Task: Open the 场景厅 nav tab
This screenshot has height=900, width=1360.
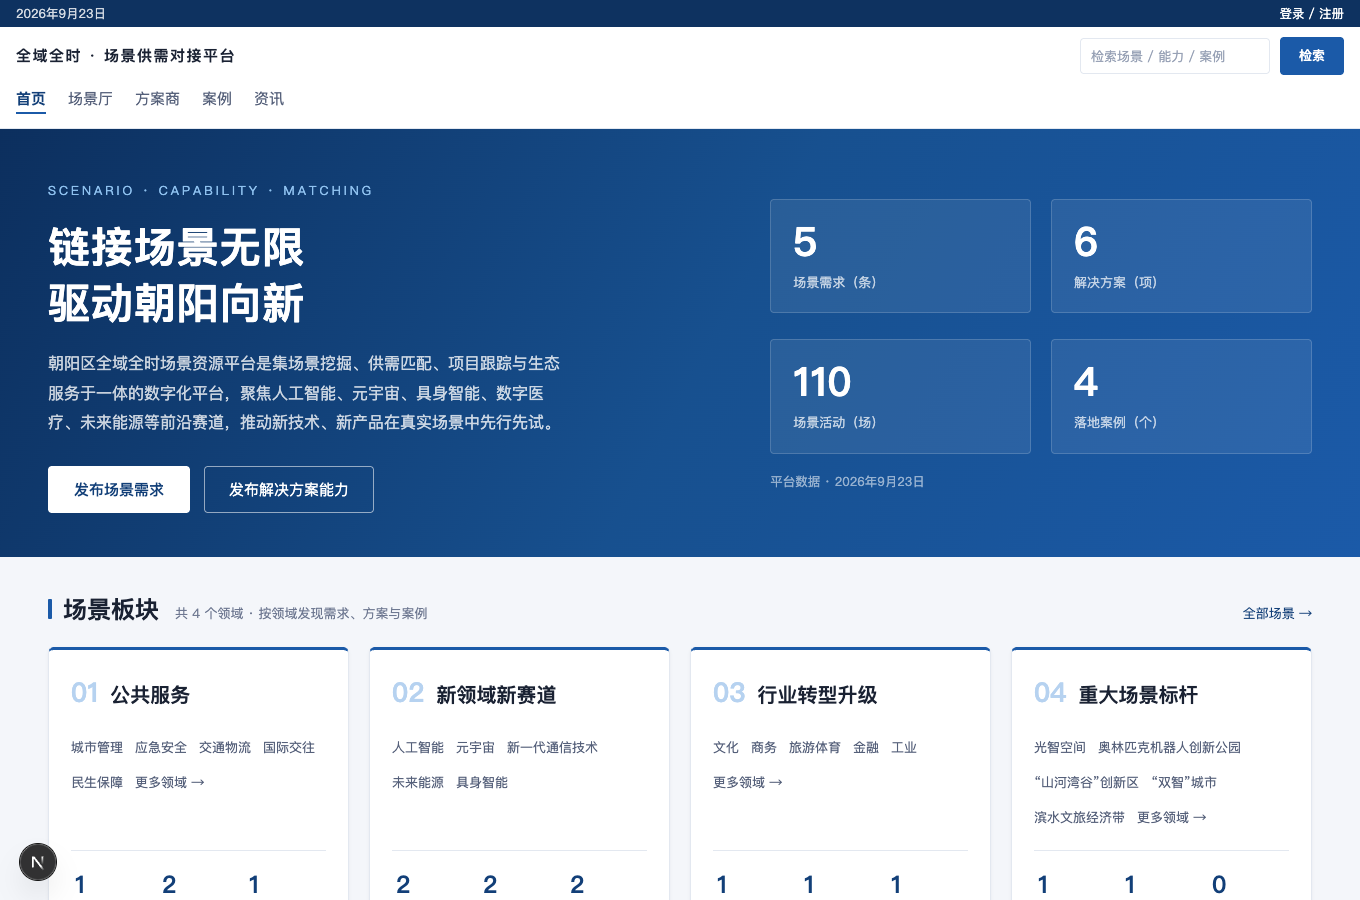Action: (x=90, y=99)
